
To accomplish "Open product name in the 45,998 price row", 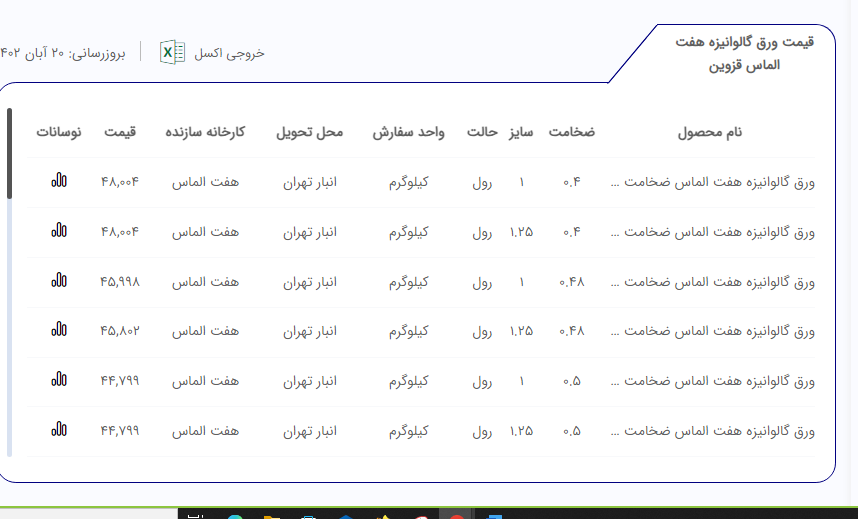I will [712, 282].
